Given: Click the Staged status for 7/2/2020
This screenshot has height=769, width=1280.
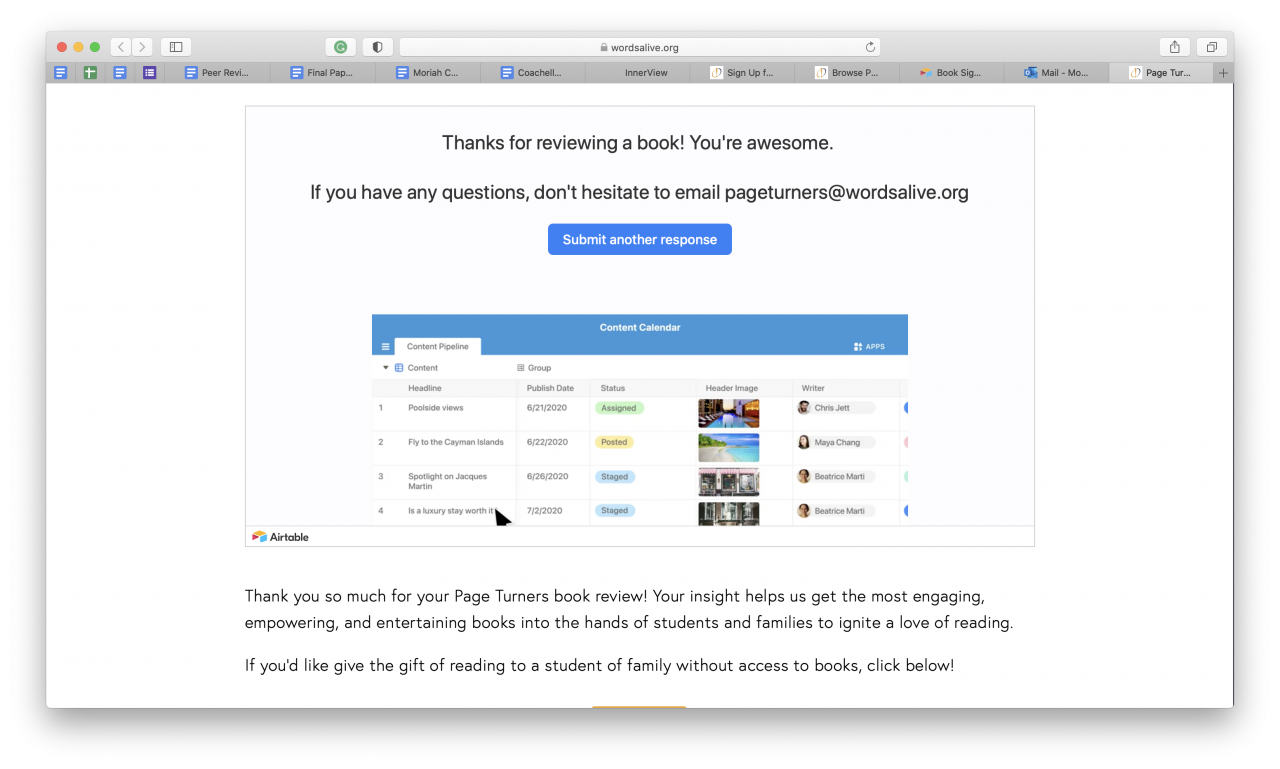Looking at the screenshot, I should (615, 510).
